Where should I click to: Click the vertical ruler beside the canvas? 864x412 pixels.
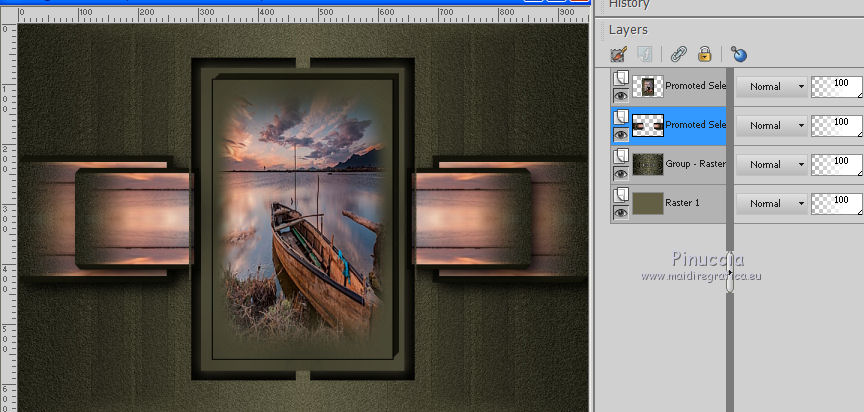[x=9, y=218]
